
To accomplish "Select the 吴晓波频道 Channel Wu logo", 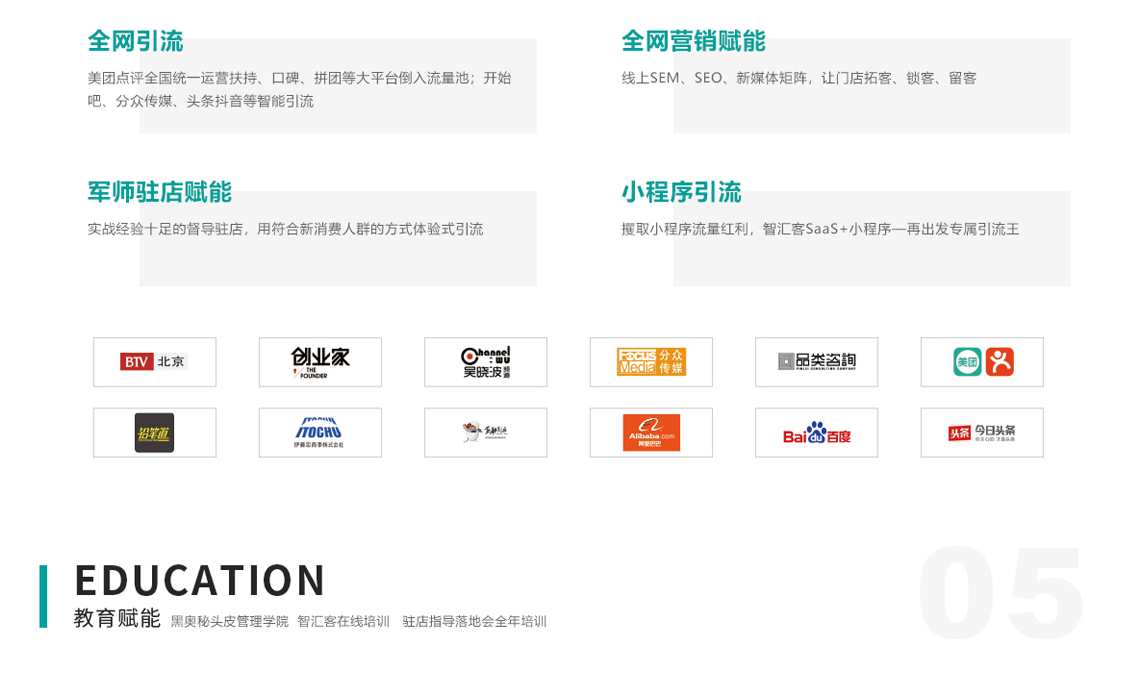I will point(485,362).
